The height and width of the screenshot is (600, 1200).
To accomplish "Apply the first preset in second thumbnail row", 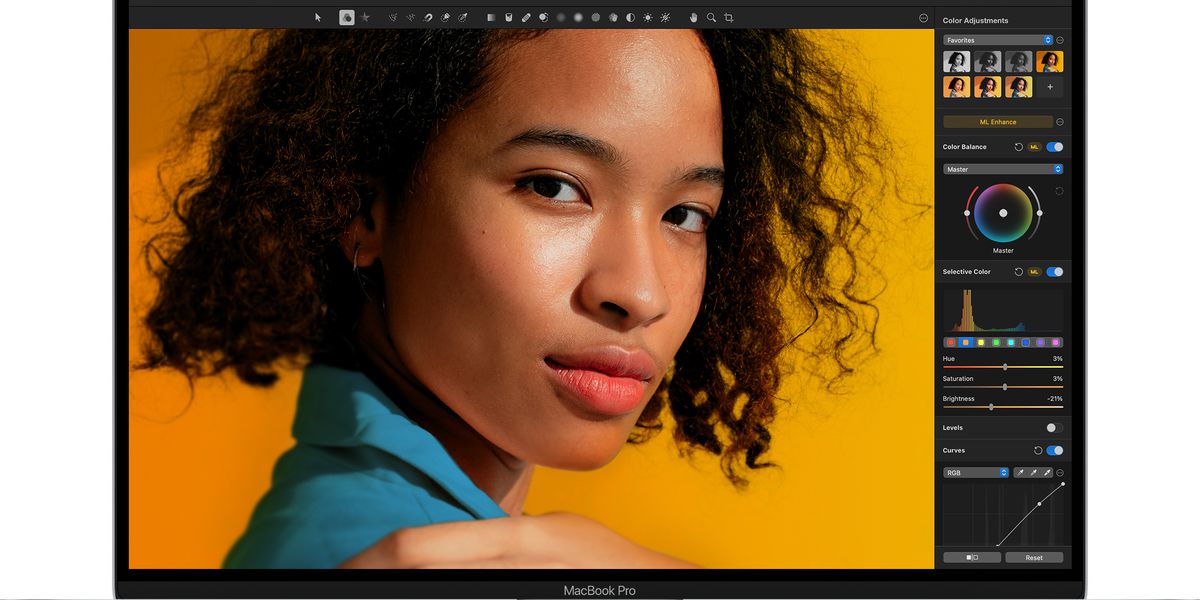I will point(957,87).
